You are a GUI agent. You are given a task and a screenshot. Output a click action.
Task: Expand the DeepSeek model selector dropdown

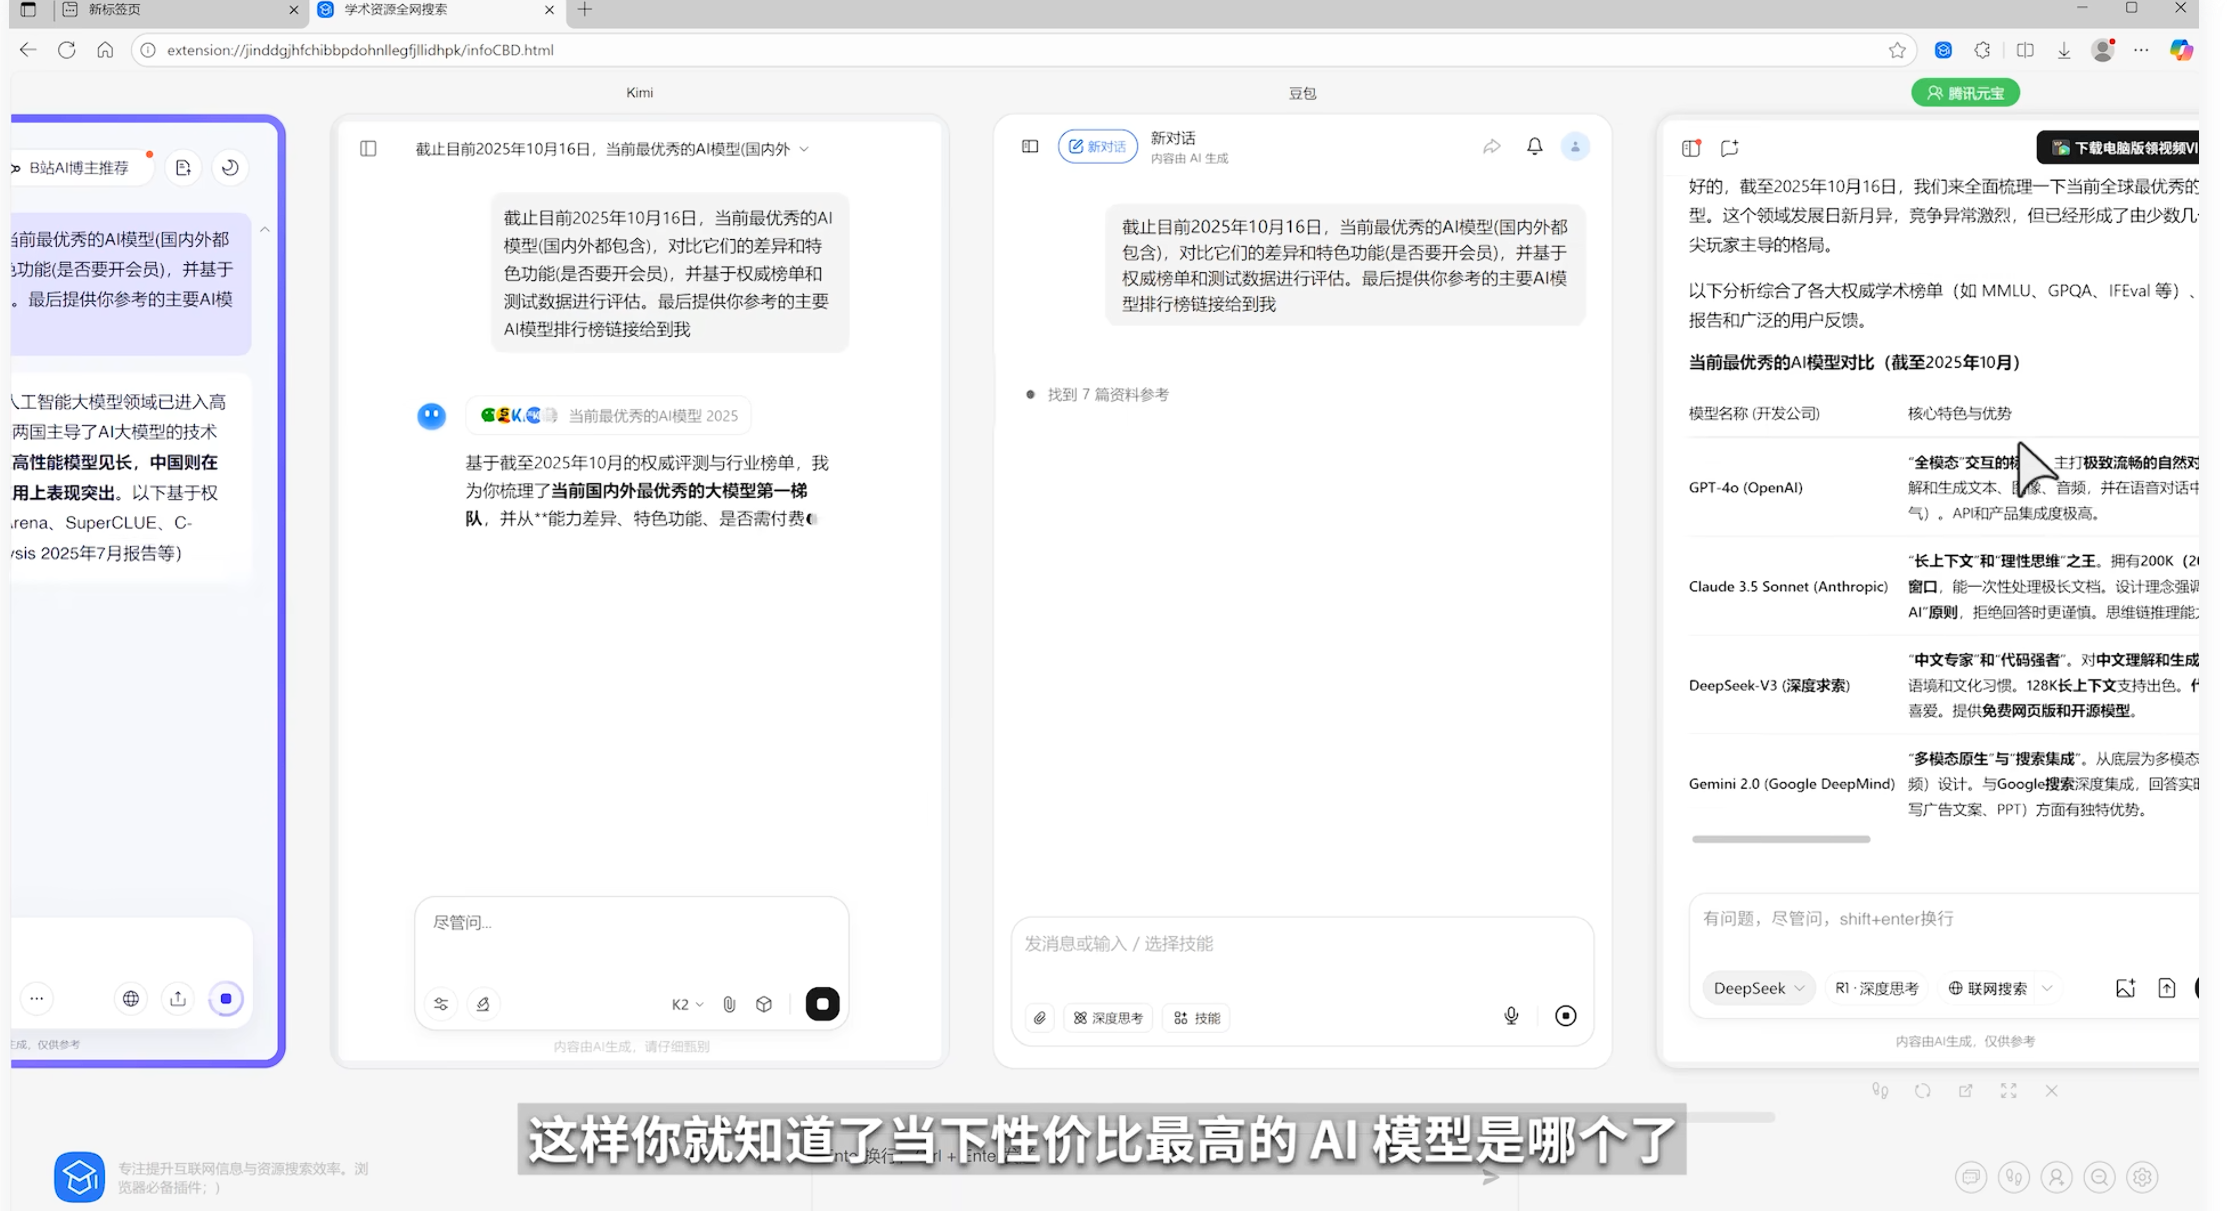pyautogui.click(x=1758, y=988)
